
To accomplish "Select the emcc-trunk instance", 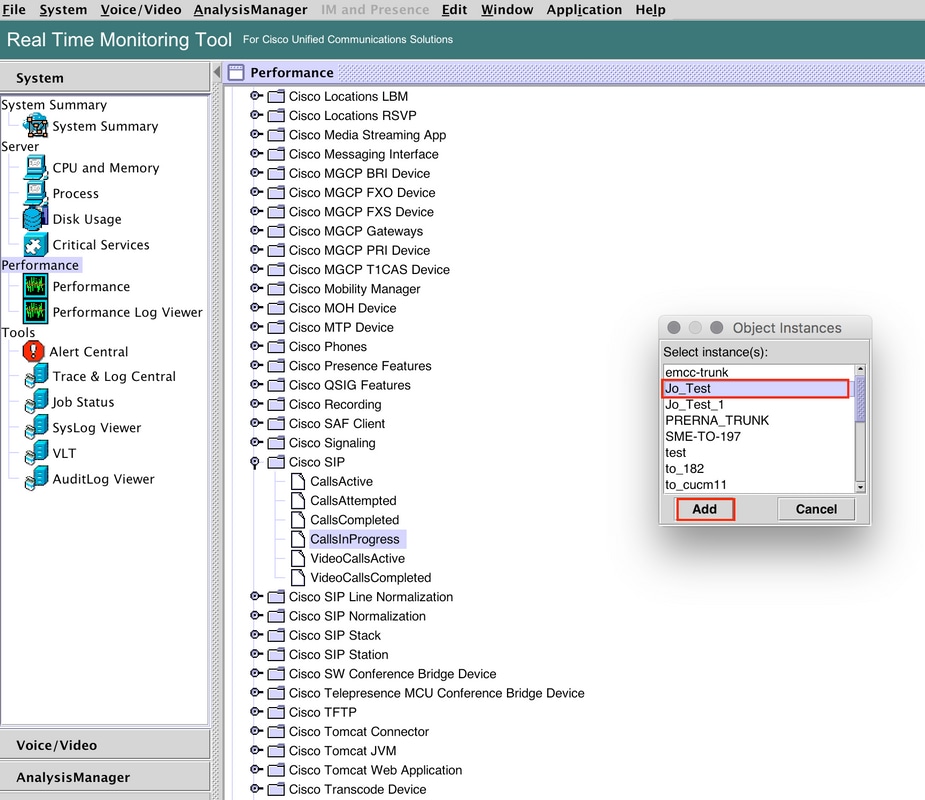I will (759, 372).
